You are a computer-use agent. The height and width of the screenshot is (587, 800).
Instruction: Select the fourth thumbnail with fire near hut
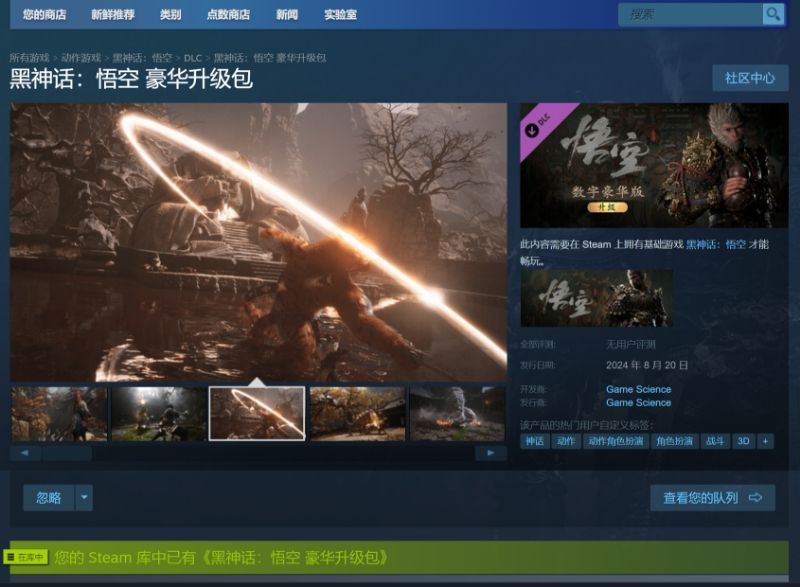358,414
